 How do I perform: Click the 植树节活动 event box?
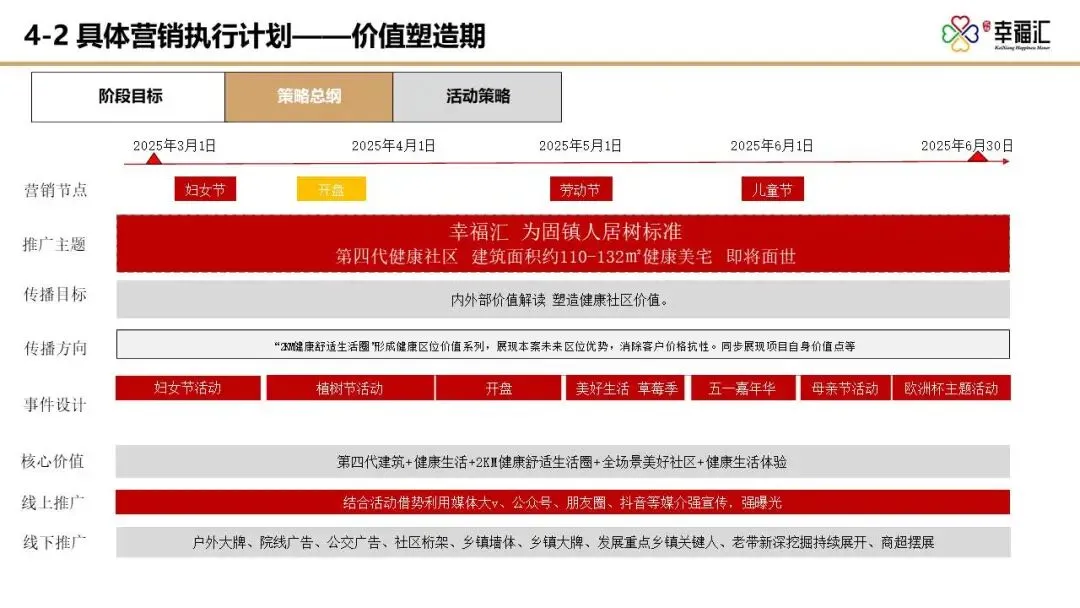pos(349,388)
